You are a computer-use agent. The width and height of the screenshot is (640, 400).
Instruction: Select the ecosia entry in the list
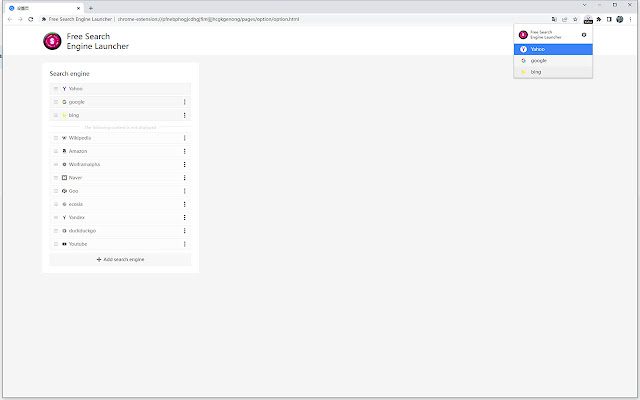pyautogui.click(x=120, y=204)
